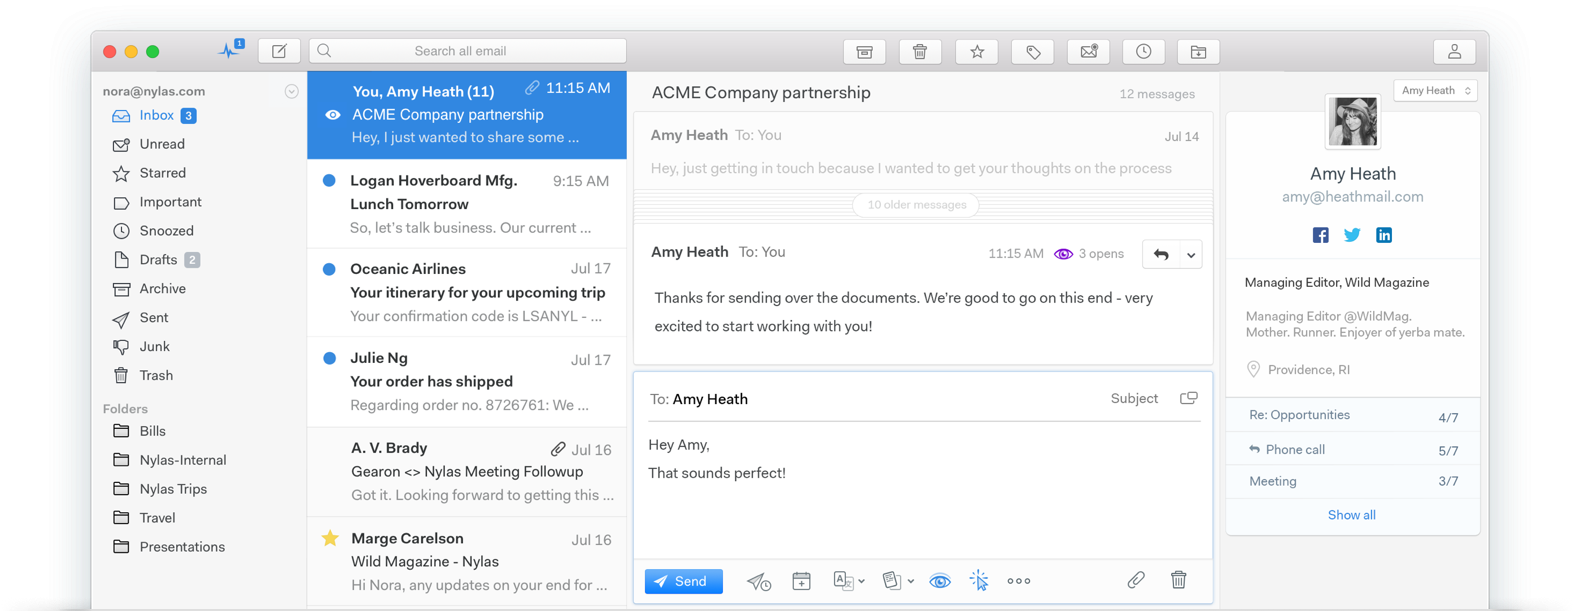Select the ACME Company partnership thread
Image resolution: width=1573 pixels, height=611 pixels.
click(467, 115)
